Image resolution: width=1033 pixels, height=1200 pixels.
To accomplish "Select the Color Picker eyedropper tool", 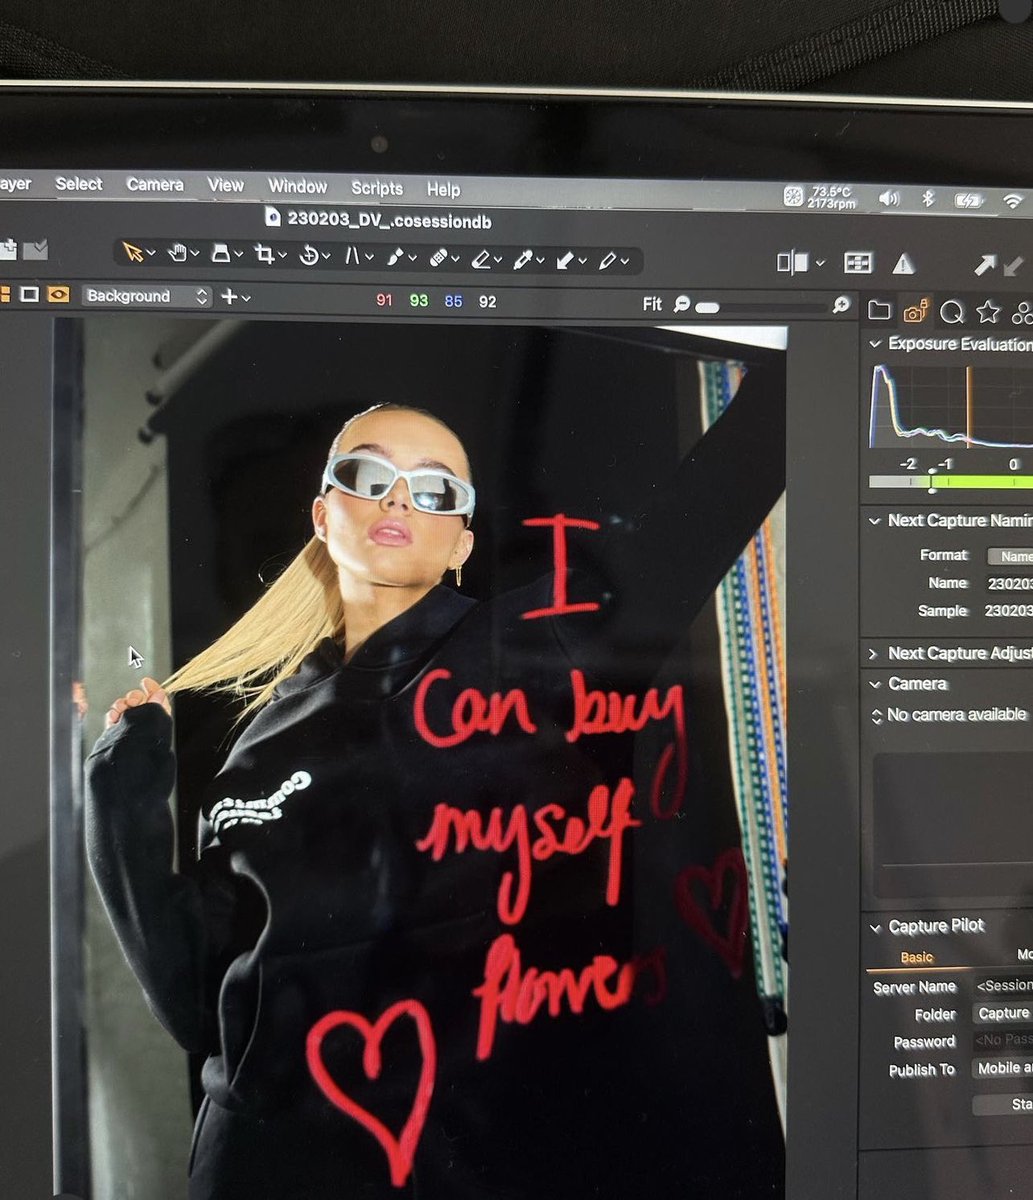I will point(523,260).
